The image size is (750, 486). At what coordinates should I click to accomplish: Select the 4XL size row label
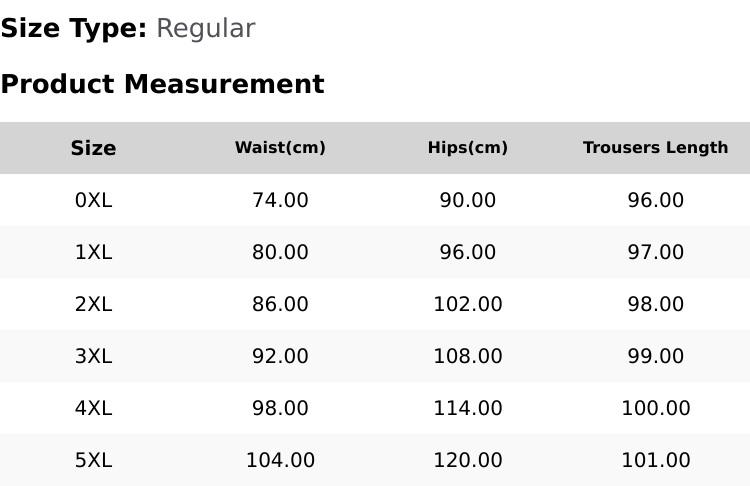coord(93,409)
